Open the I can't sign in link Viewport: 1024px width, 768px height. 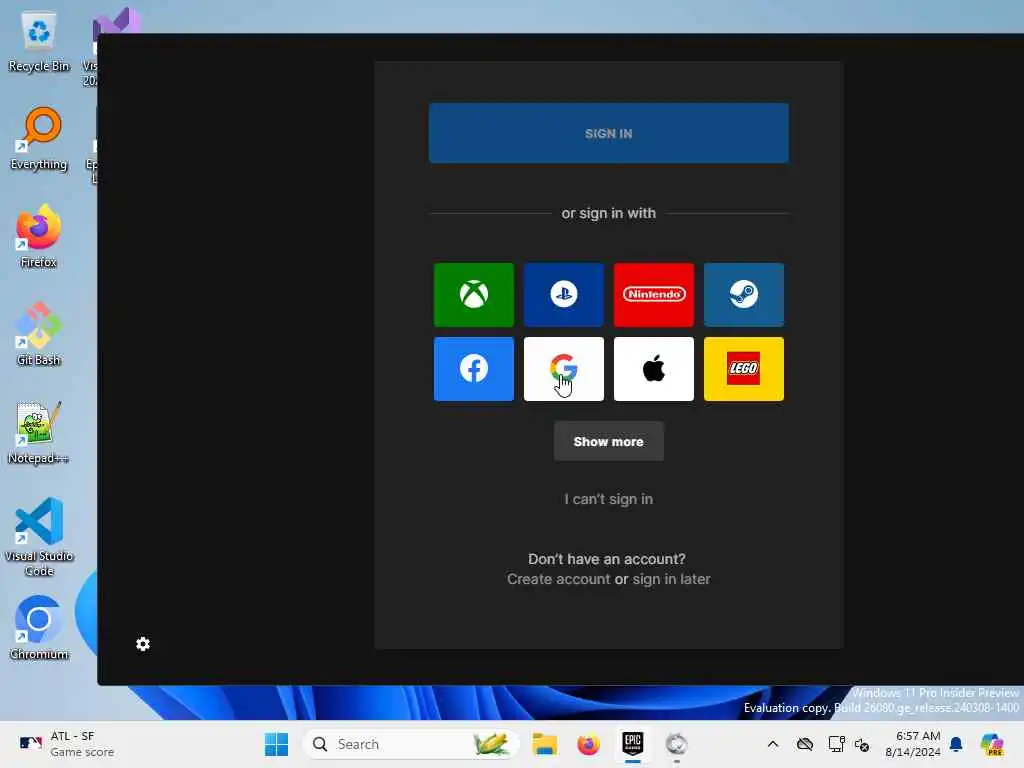pyautogui.click(x=609, y=499)
